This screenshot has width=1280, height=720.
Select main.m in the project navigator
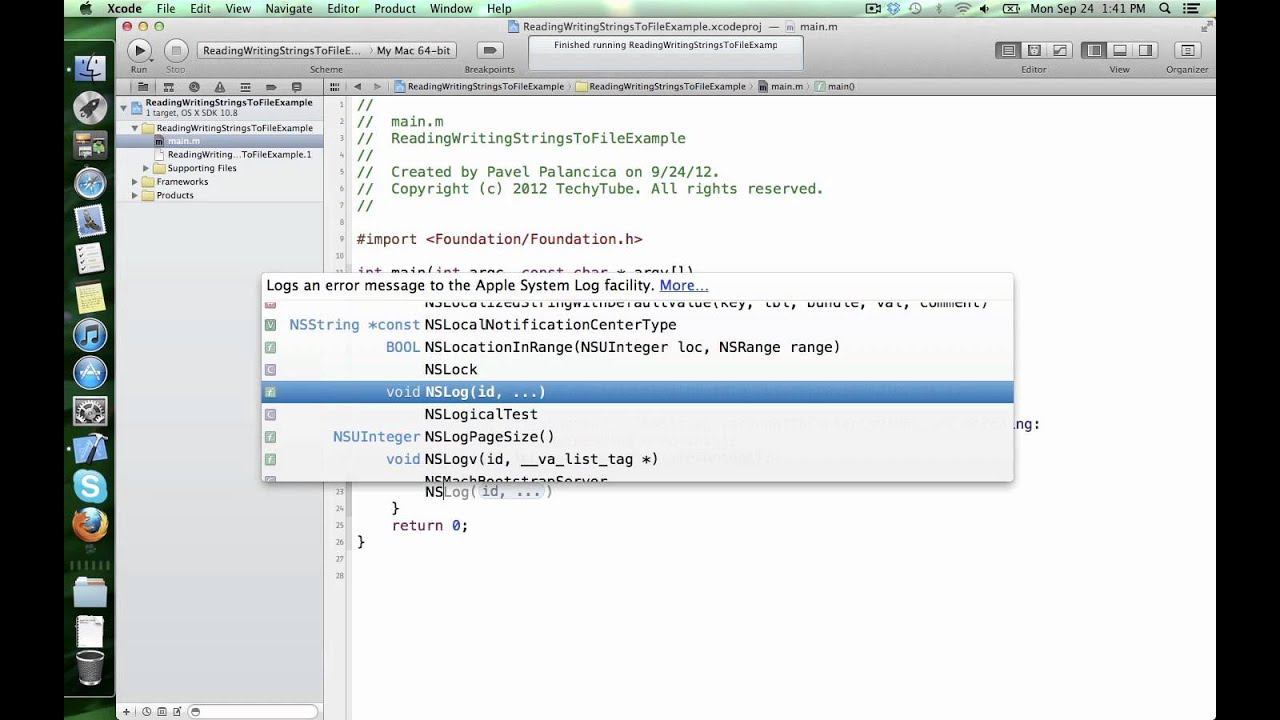tap(219, 141)
